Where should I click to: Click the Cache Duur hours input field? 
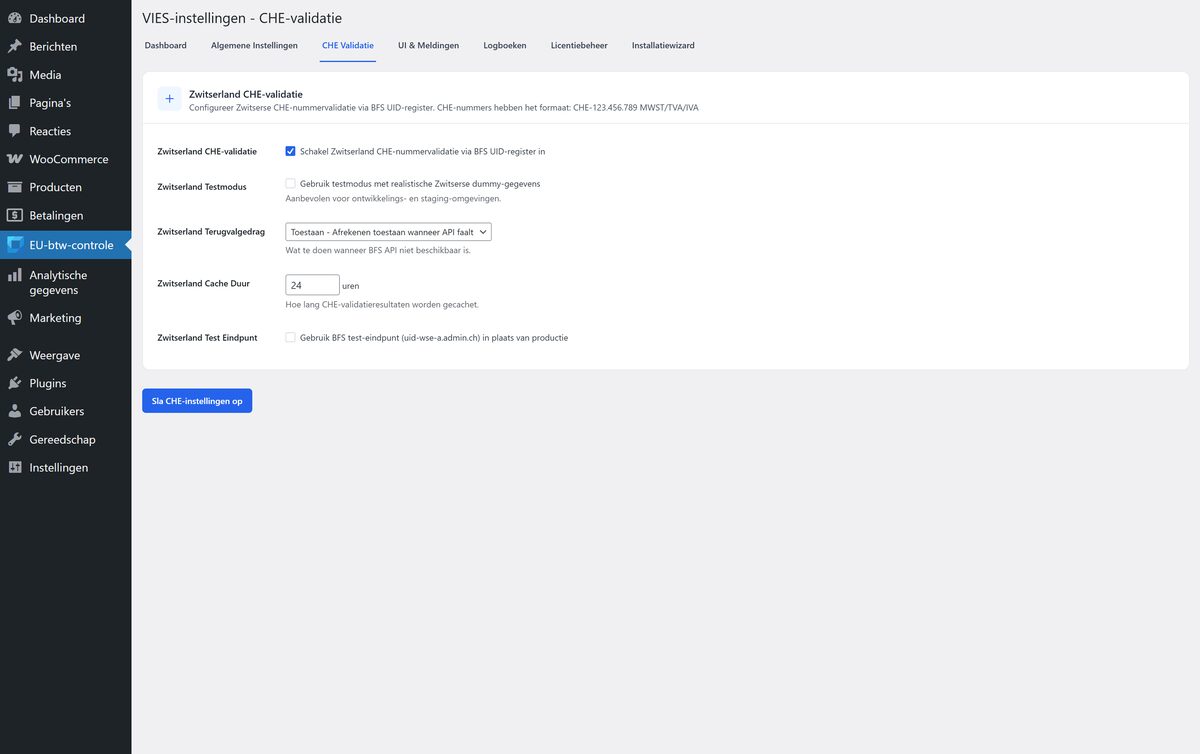tap(312, 285)
